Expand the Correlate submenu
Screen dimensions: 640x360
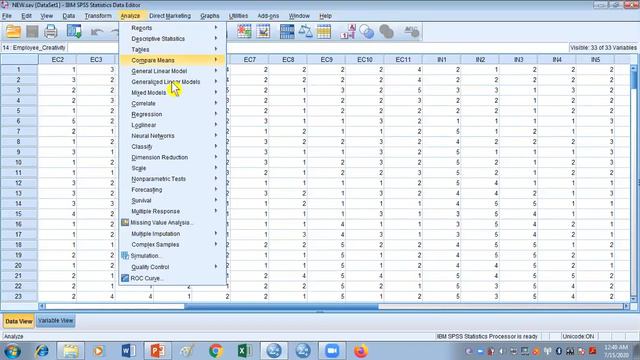(173, 103)
